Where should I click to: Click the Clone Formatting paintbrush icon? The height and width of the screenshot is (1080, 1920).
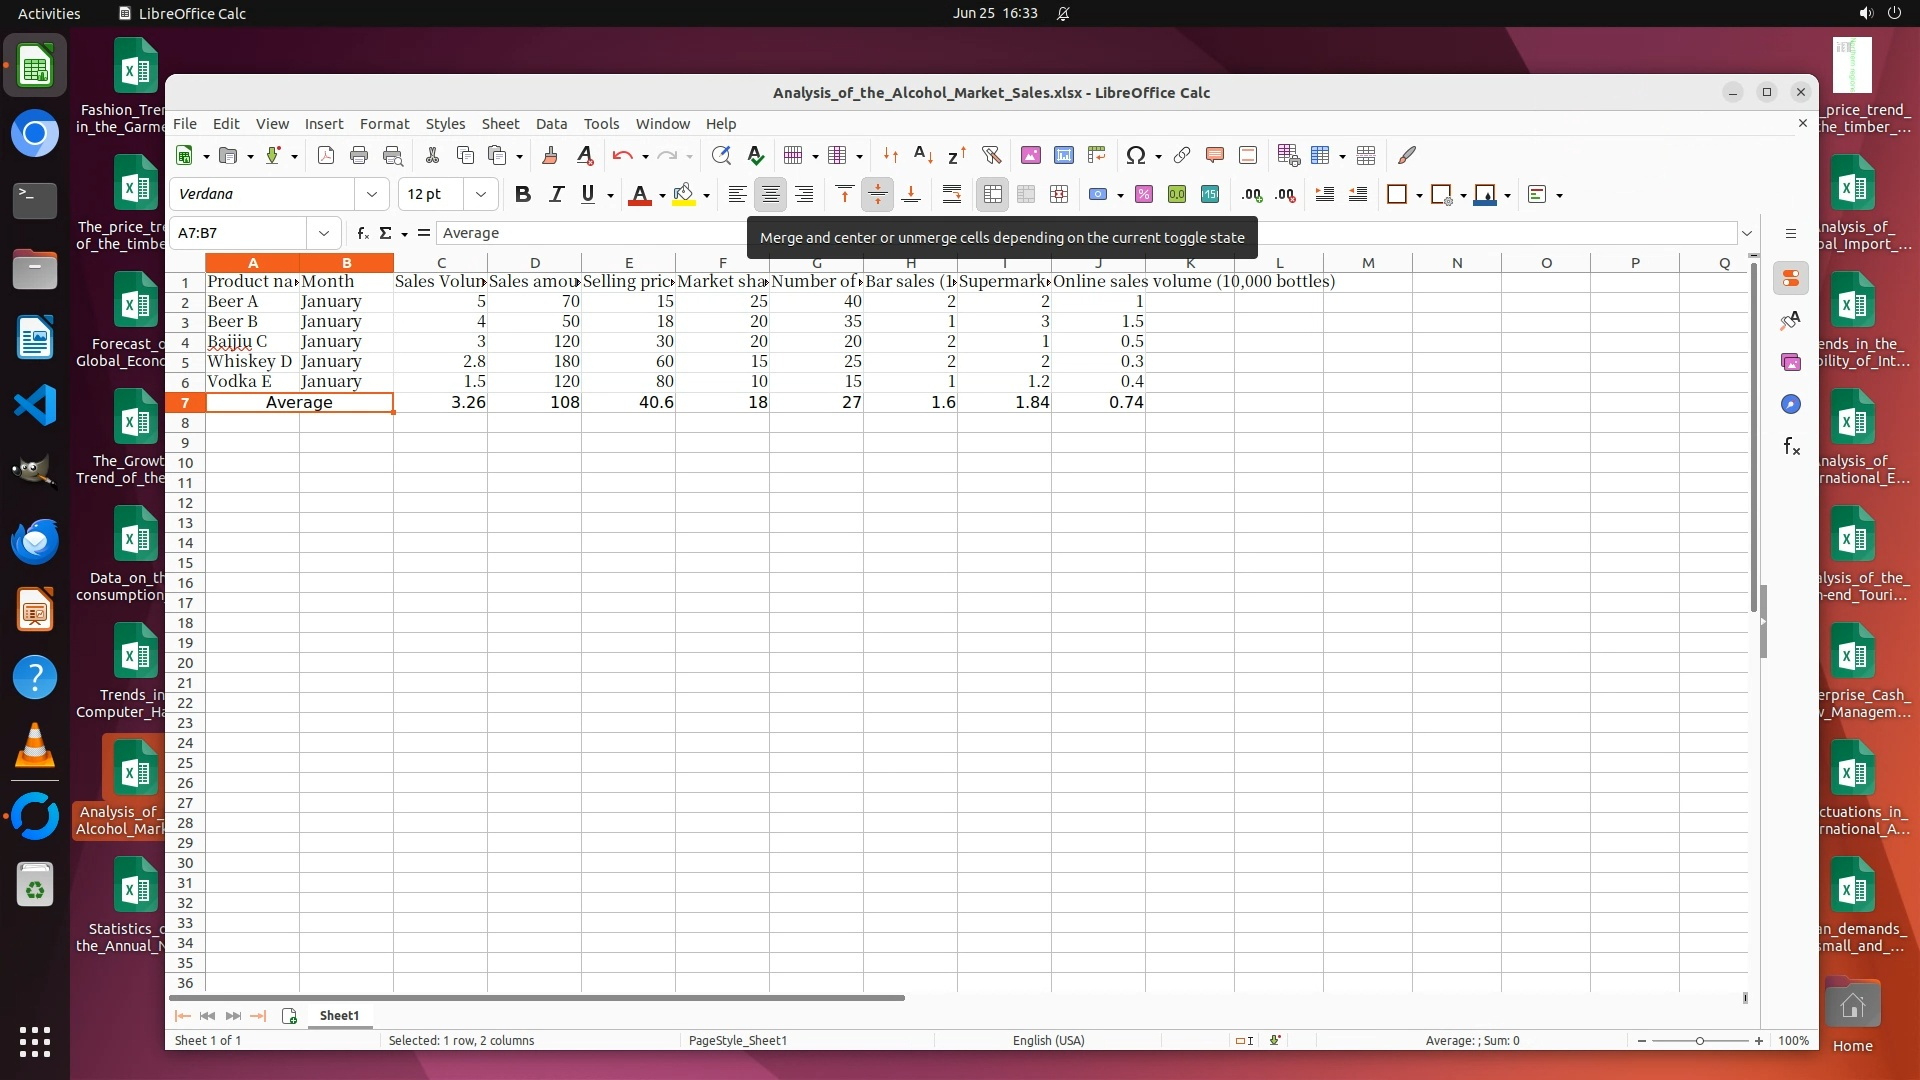(550, 155)
